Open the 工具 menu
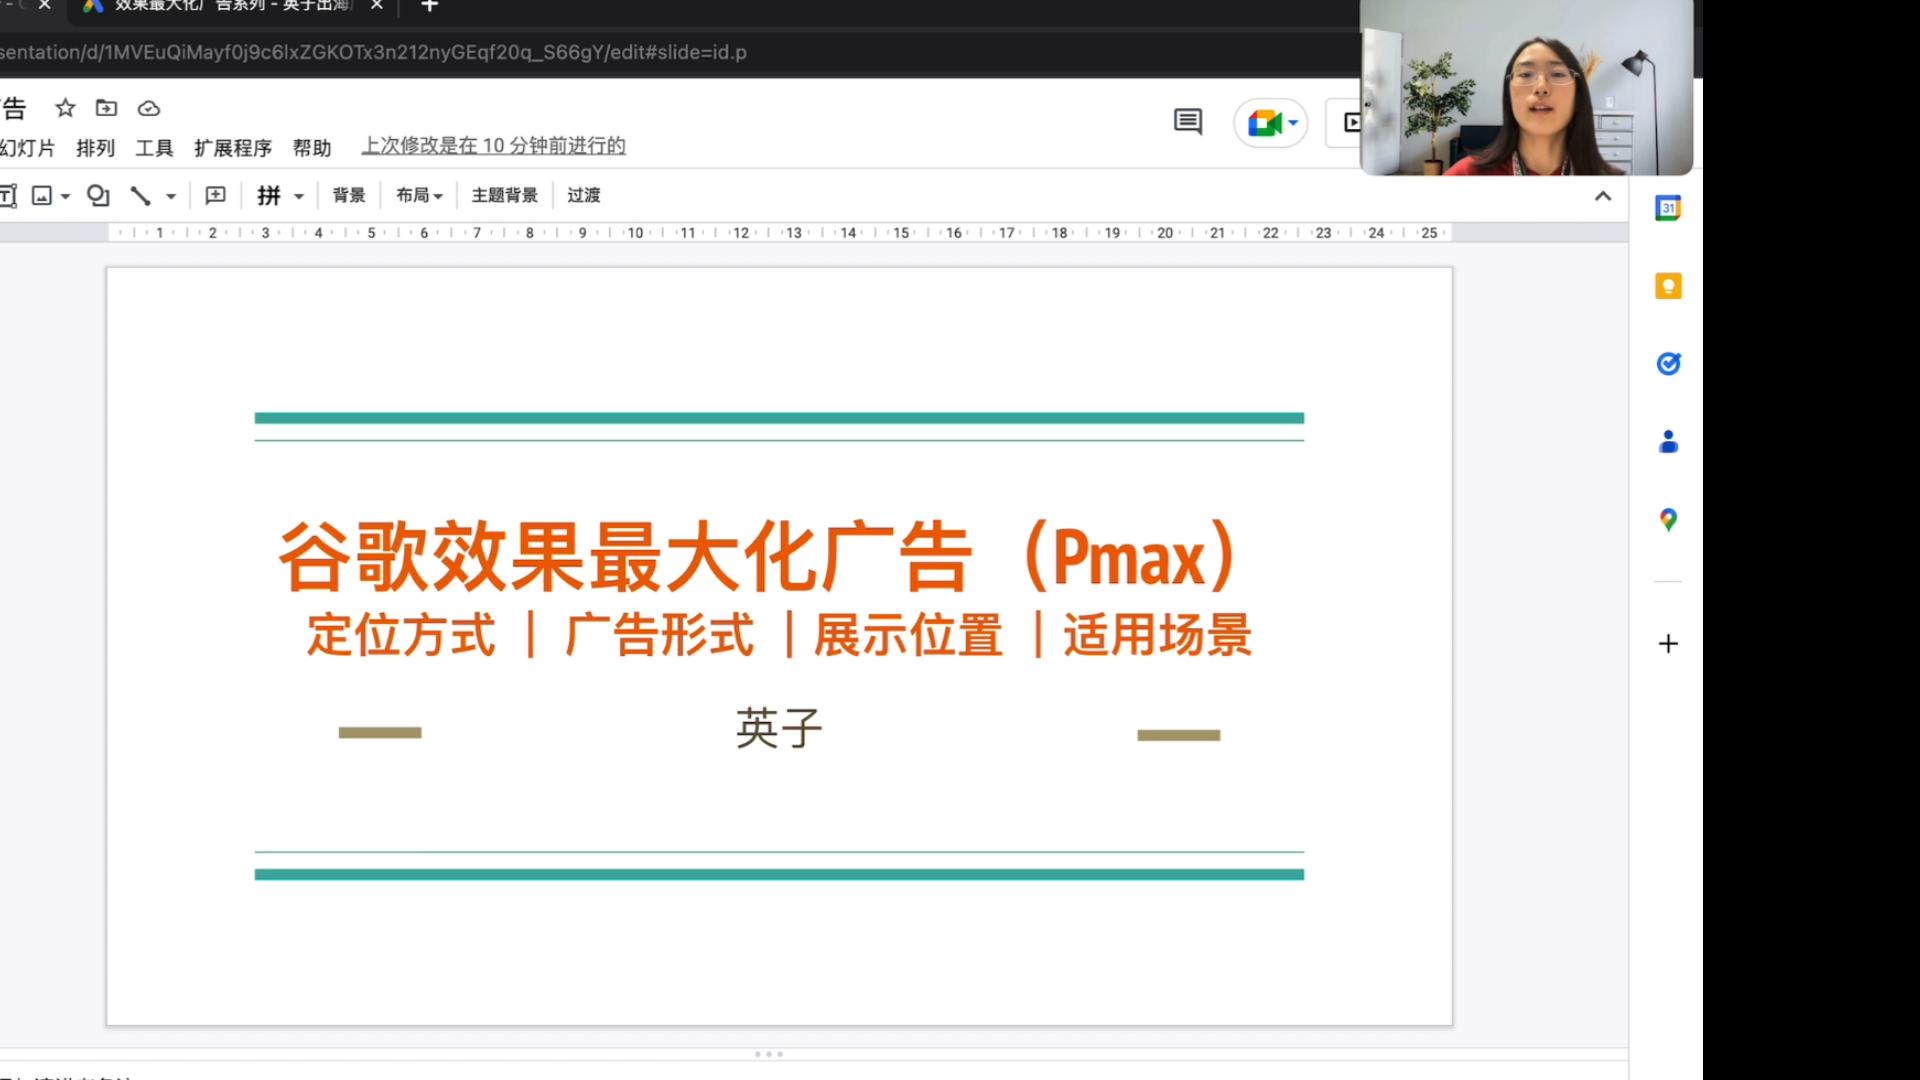Image resolution: width=1920 pixels, height=1080 pixels. (154, 148)
